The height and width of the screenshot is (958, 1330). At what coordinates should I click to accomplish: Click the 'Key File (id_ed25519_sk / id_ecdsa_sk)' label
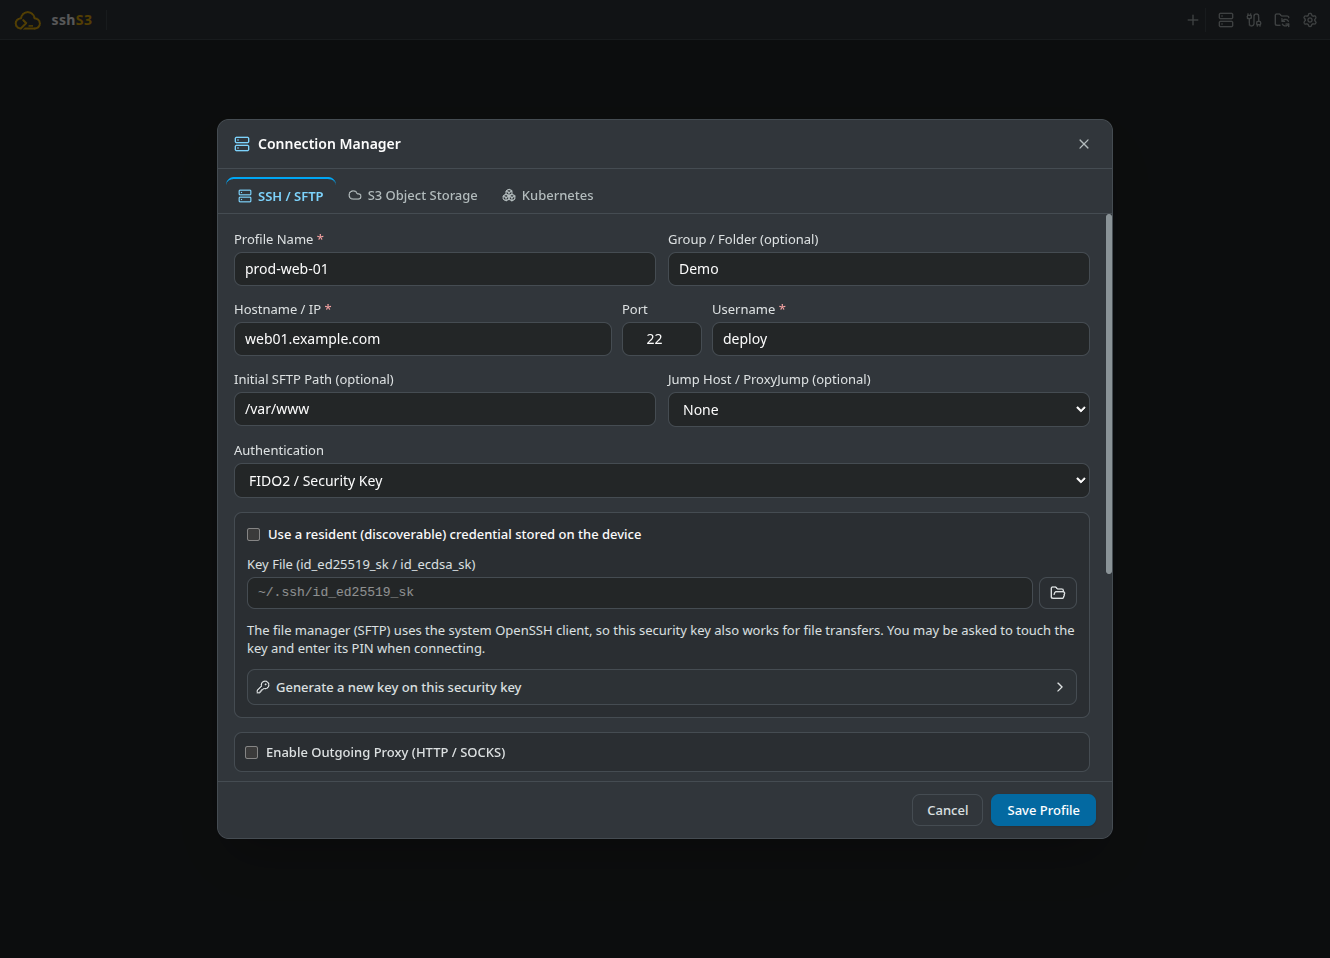(x=361, y=565)
